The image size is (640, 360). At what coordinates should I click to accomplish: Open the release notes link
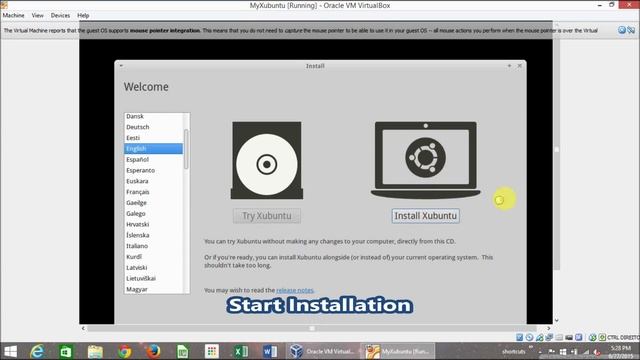[x=295, y=290]
